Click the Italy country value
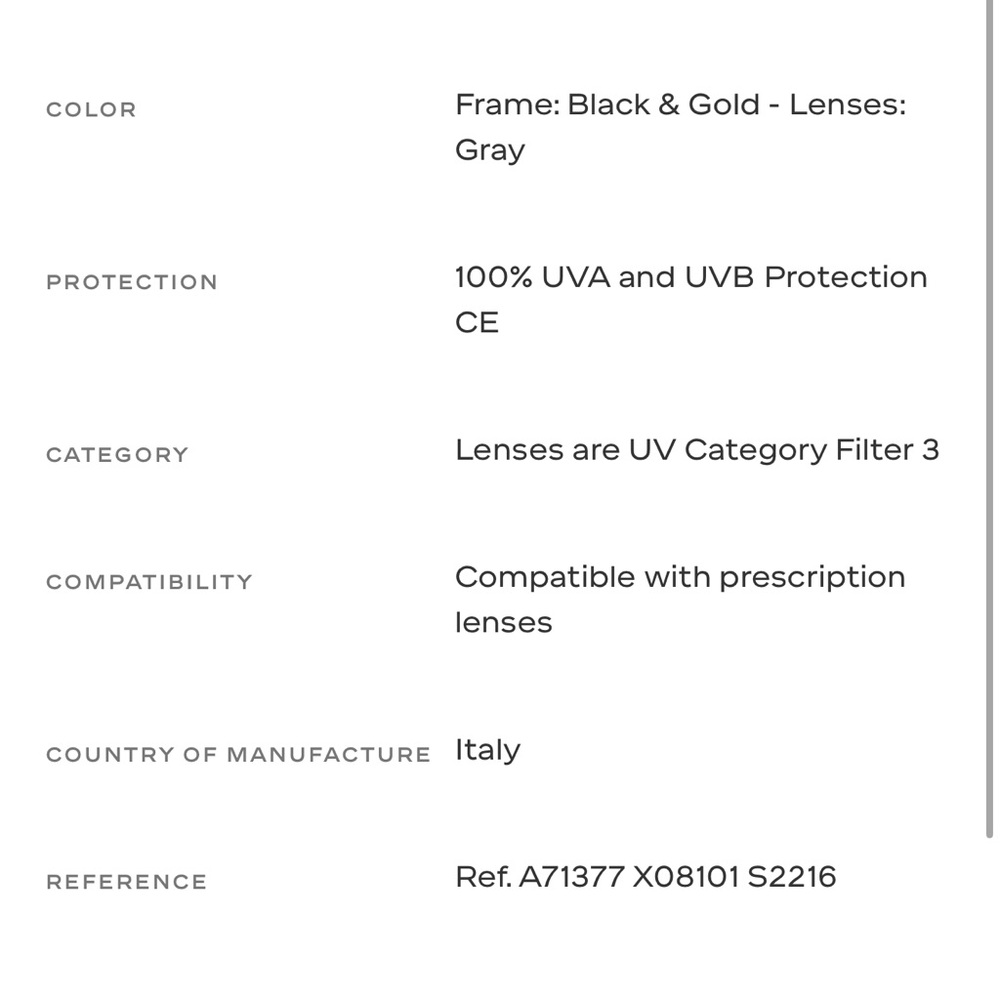This screenshot has height=1000, width=1000. pos(487,751)
